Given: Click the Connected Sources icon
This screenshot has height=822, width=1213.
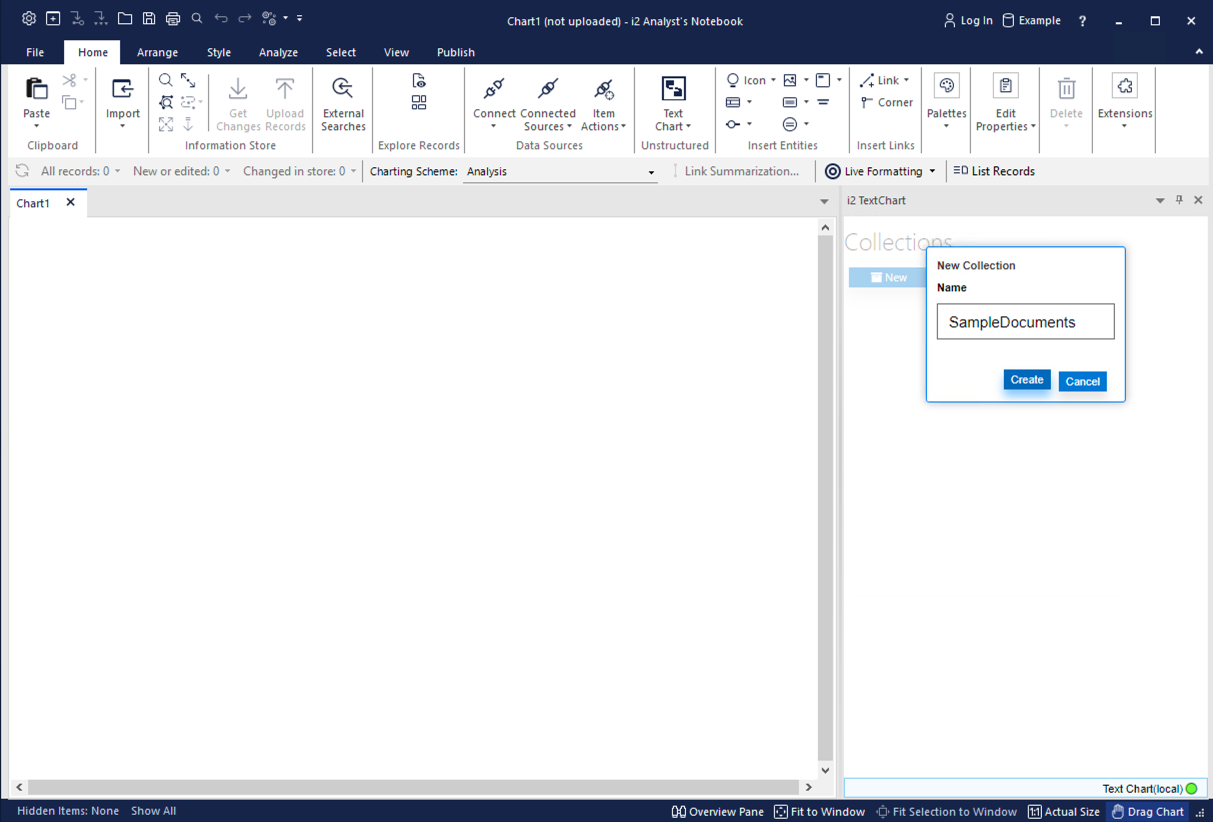Looking at the screenshot, I should [548, 89].
